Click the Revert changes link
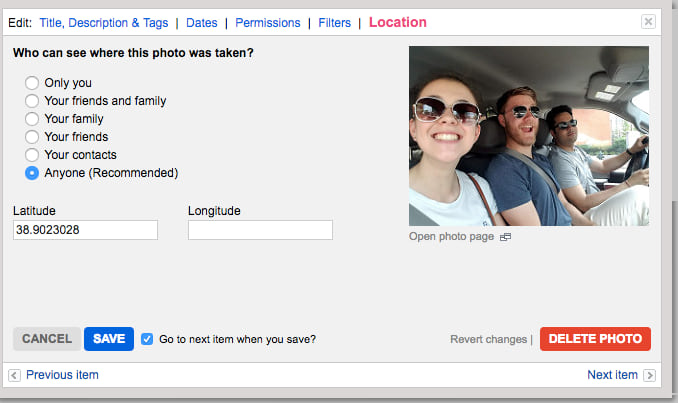 tap(488, 340)
